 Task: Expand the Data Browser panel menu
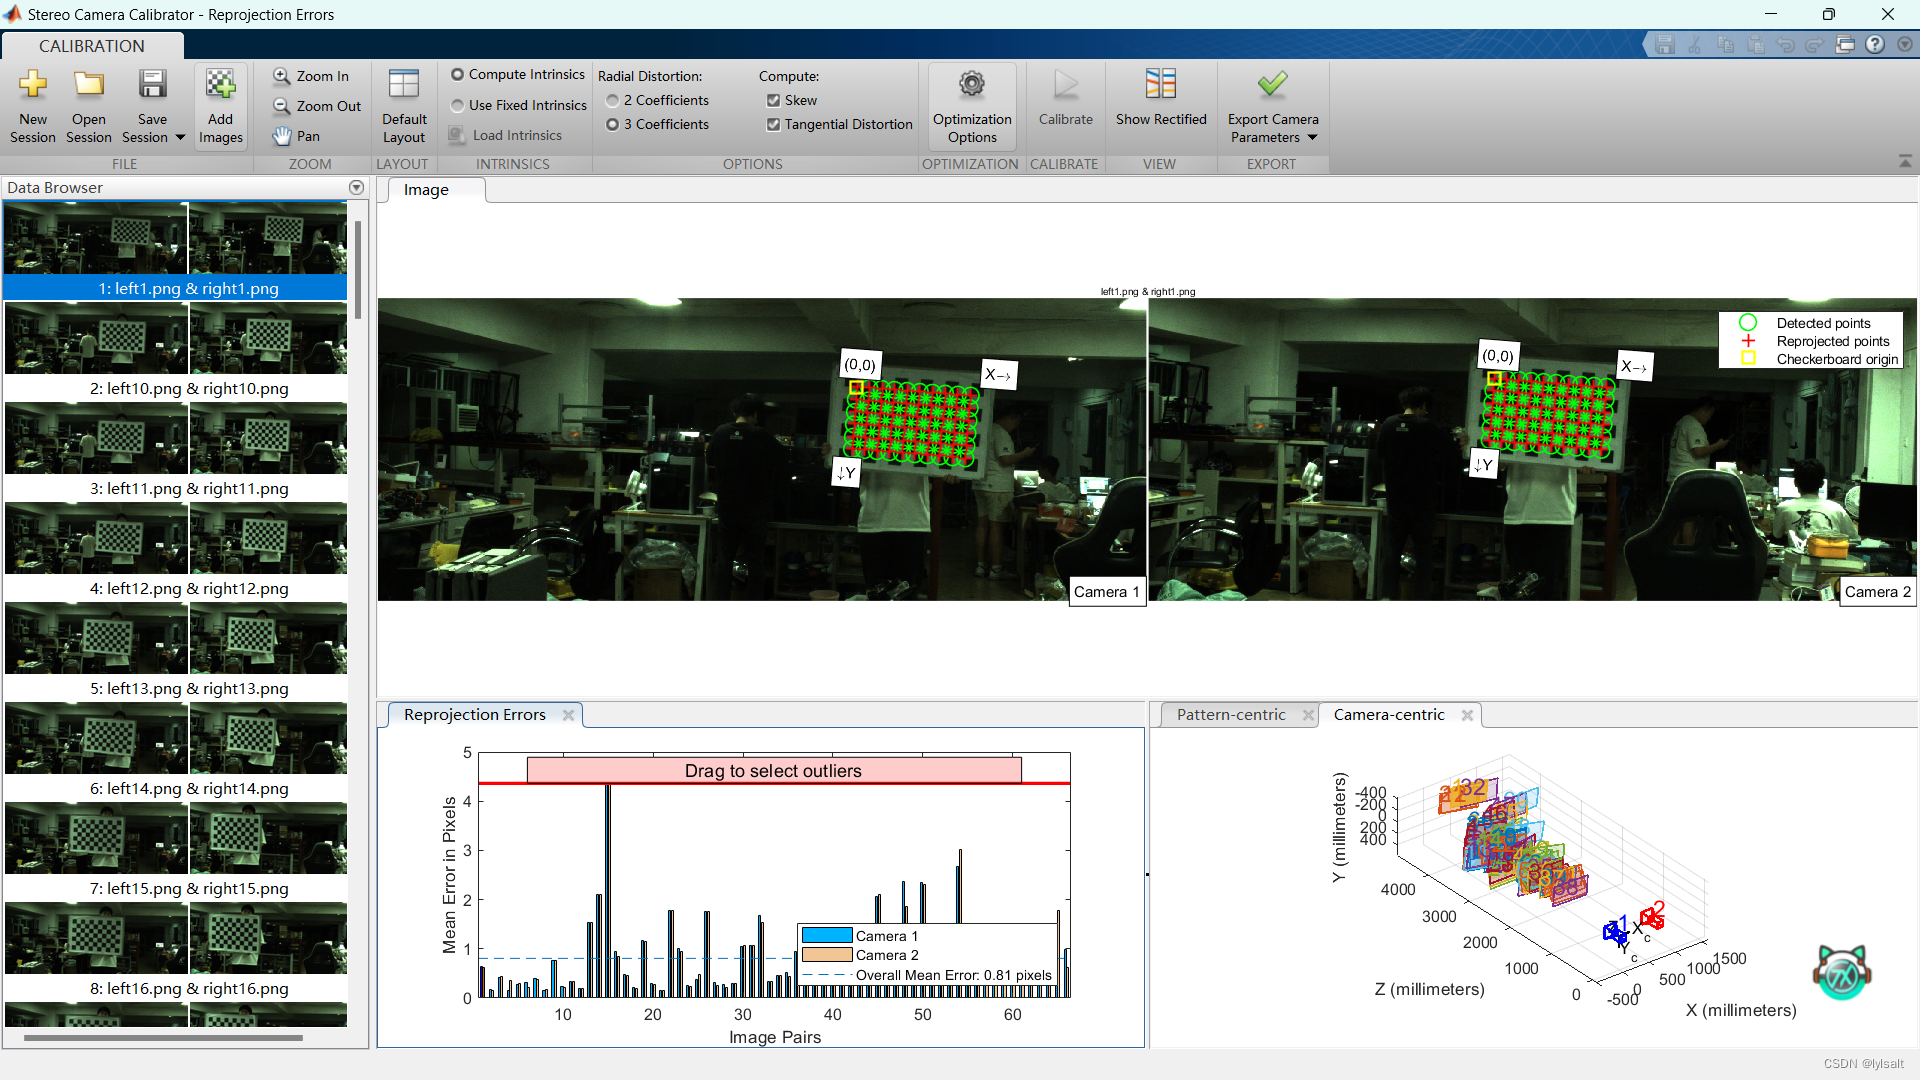point(356,188)
